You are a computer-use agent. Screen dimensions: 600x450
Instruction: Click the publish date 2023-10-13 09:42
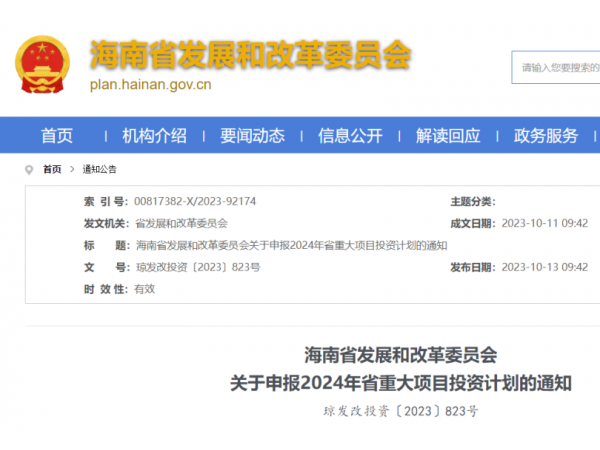click(544, 267)
